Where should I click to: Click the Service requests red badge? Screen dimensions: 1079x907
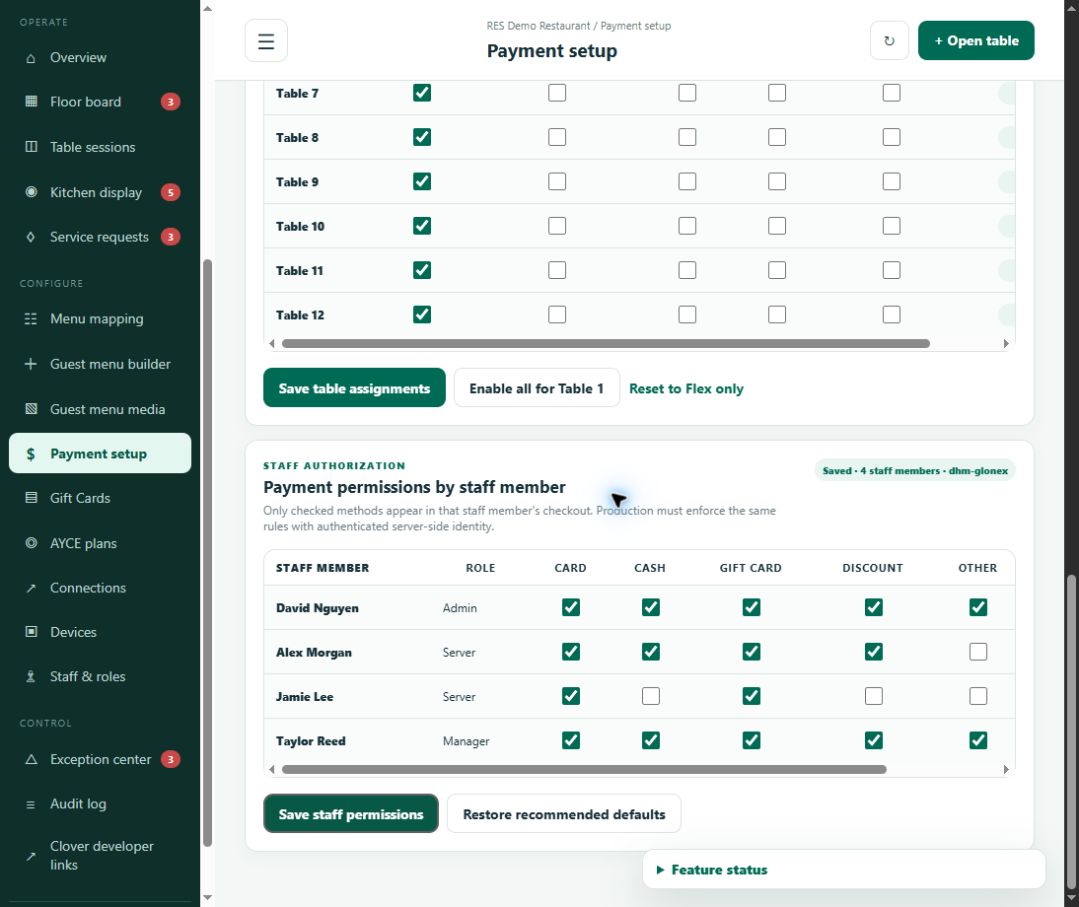171,237
